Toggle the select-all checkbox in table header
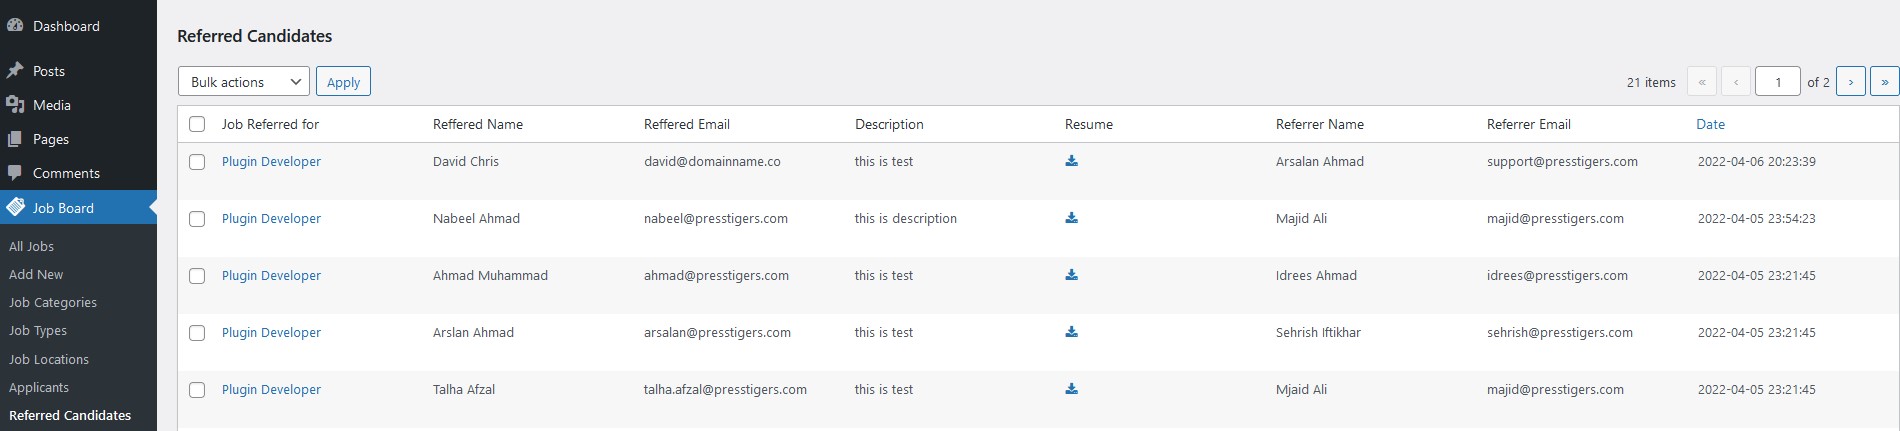This screenshot has width=1900, height=431. tap(197, 124)
